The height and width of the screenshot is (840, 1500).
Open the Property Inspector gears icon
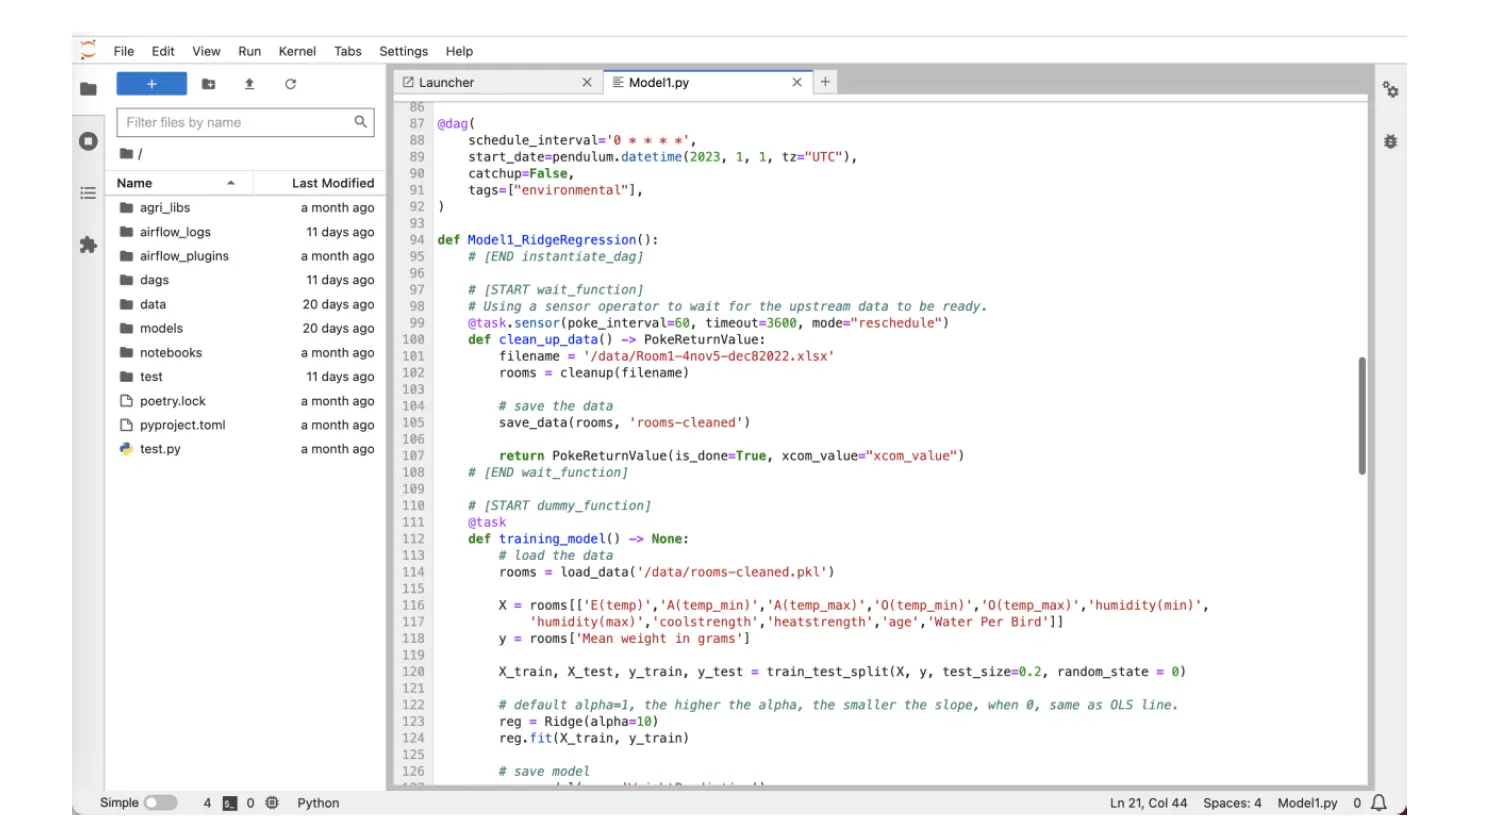coord(1390,89)
